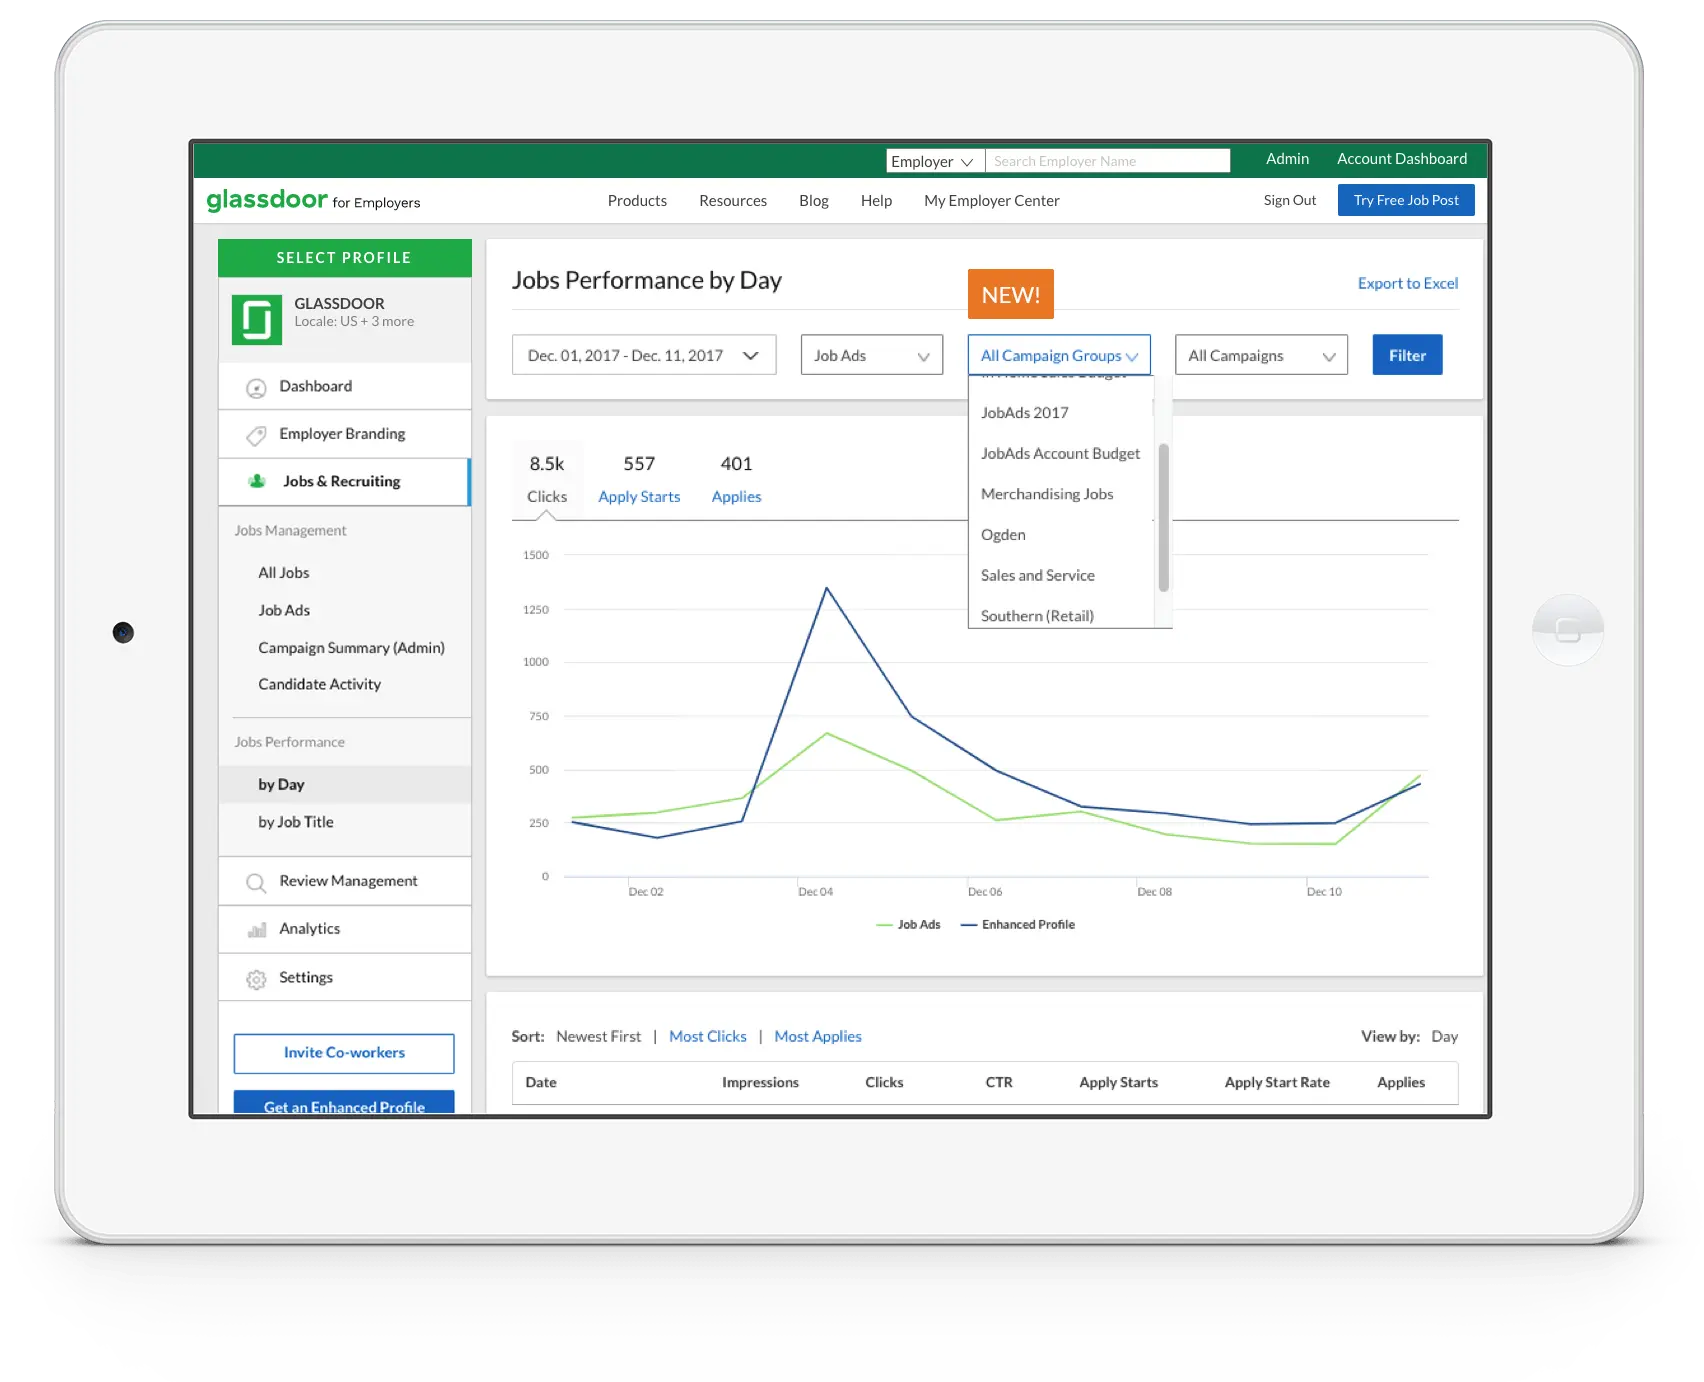Select Jobs Performance by Job Title
The width and height of the screenshot is (1704, 1382).
296,821
